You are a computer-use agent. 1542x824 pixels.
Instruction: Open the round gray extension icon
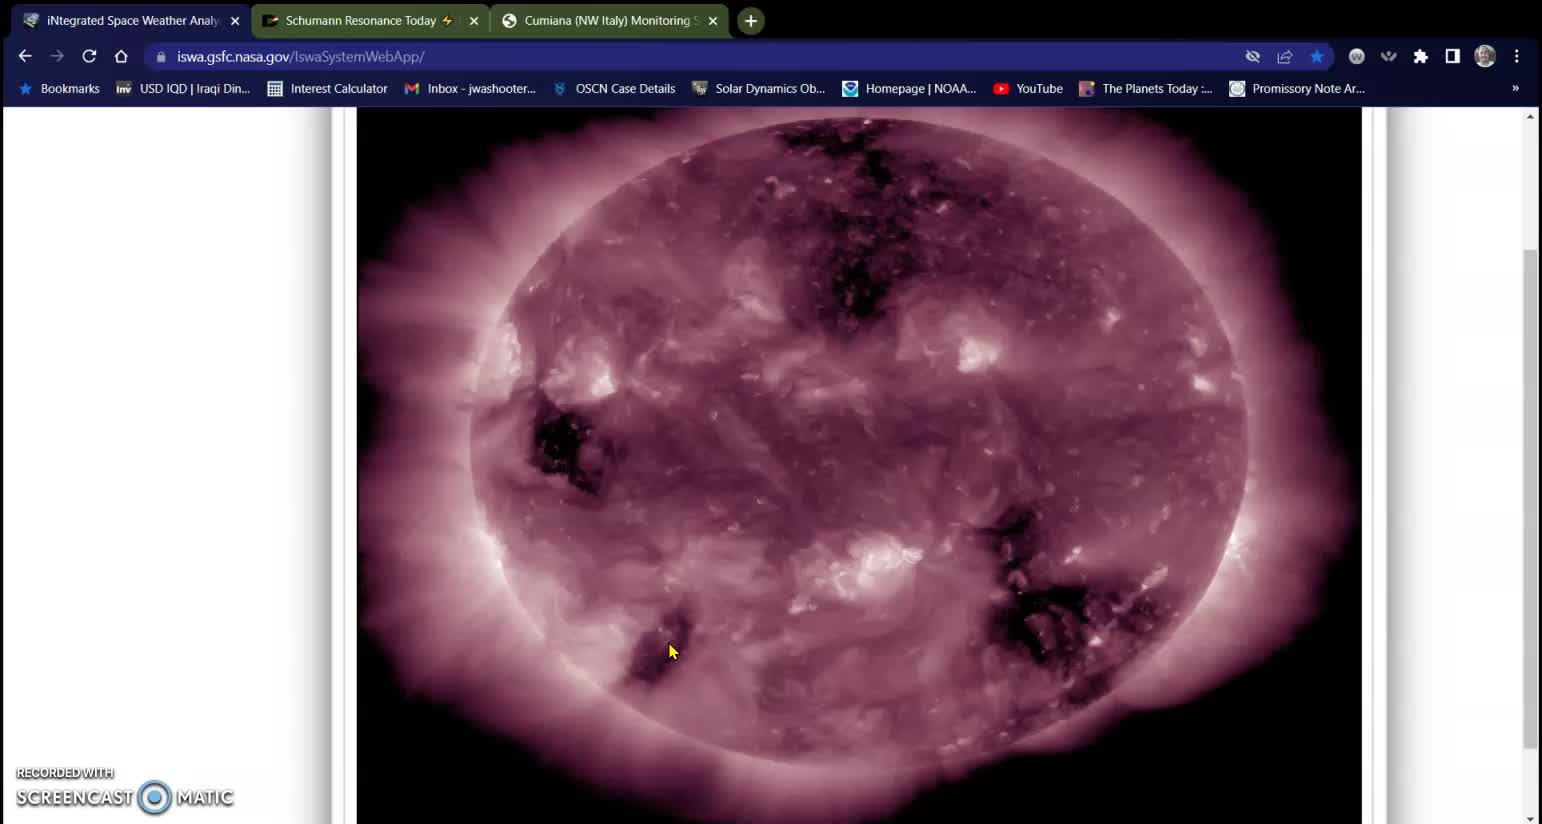1357,57
